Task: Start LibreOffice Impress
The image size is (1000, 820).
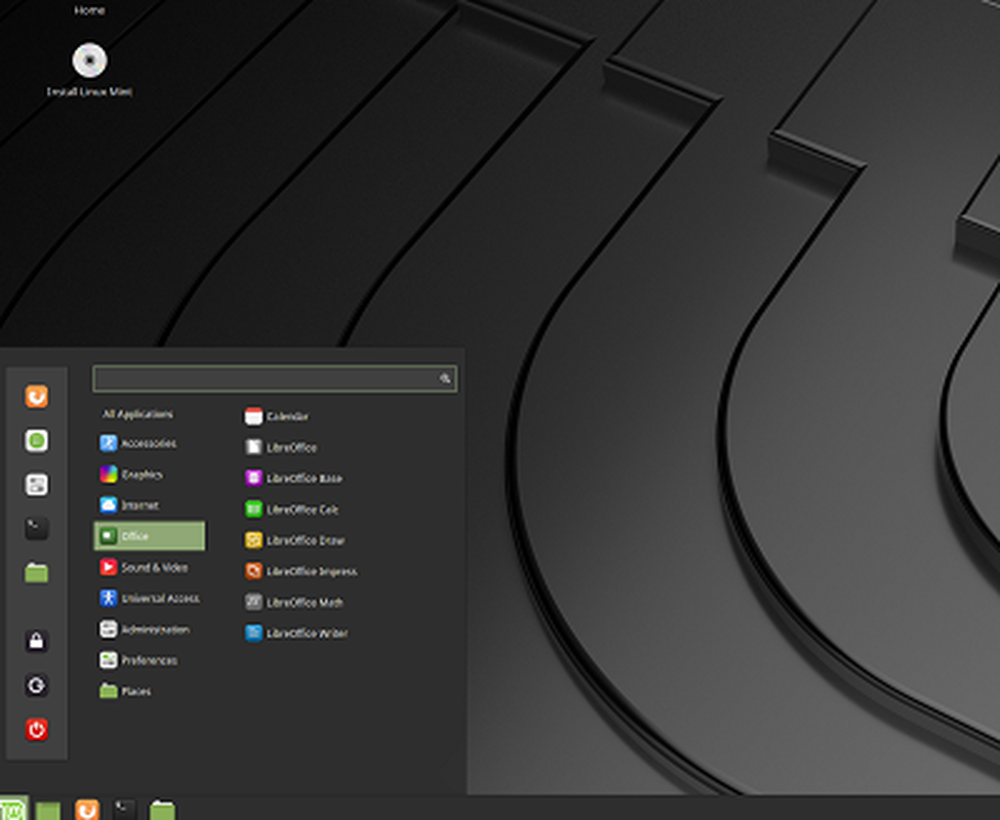Action: (310, 571)
